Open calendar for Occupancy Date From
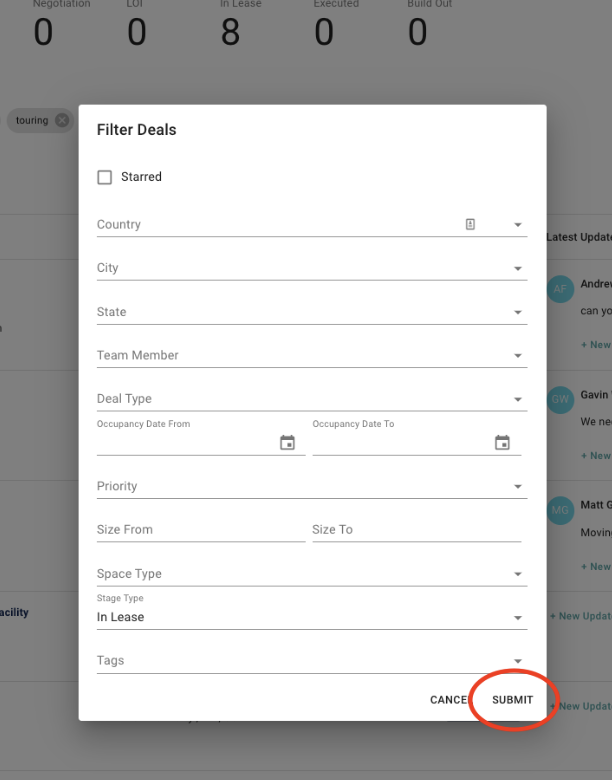 (287, 442)
